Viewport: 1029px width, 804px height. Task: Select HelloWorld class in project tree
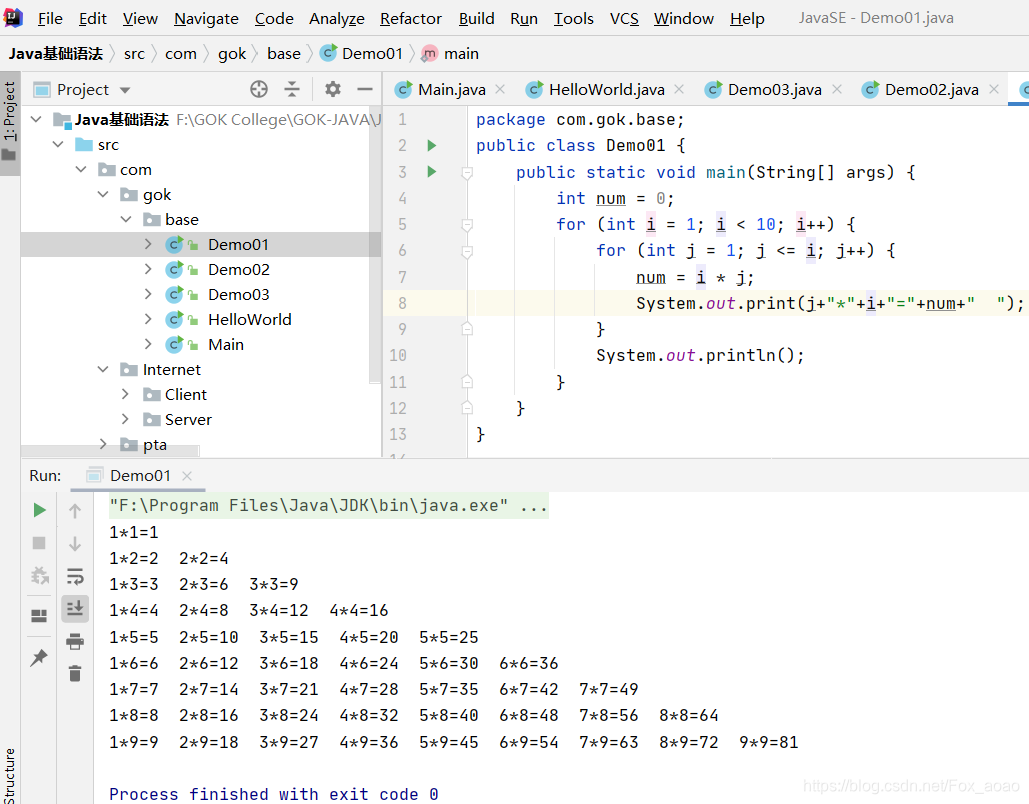(x=249, y=320)
